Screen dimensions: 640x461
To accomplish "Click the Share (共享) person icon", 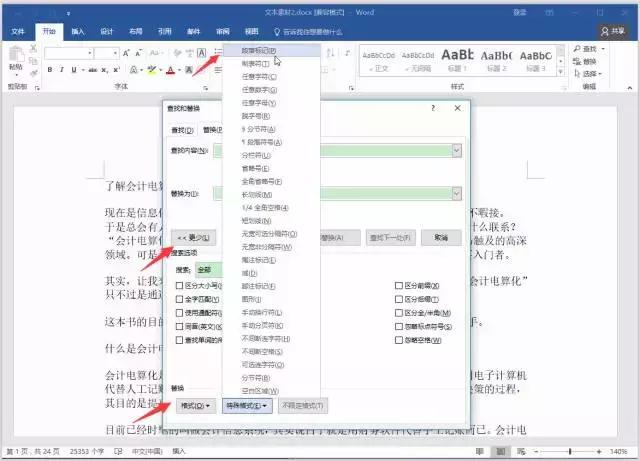I will click(x=605, y=31).
